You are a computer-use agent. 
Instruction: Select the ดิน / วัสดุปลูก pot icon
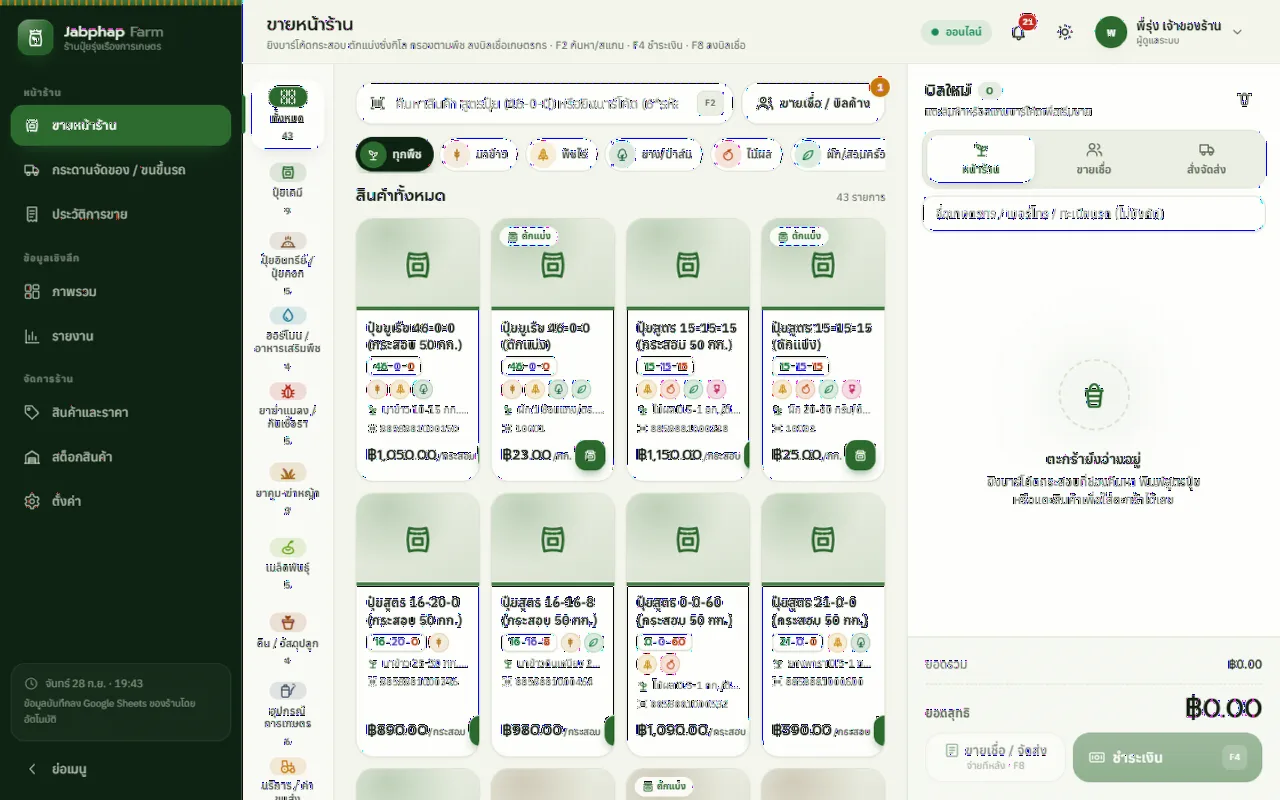click(x=288, y=622)
